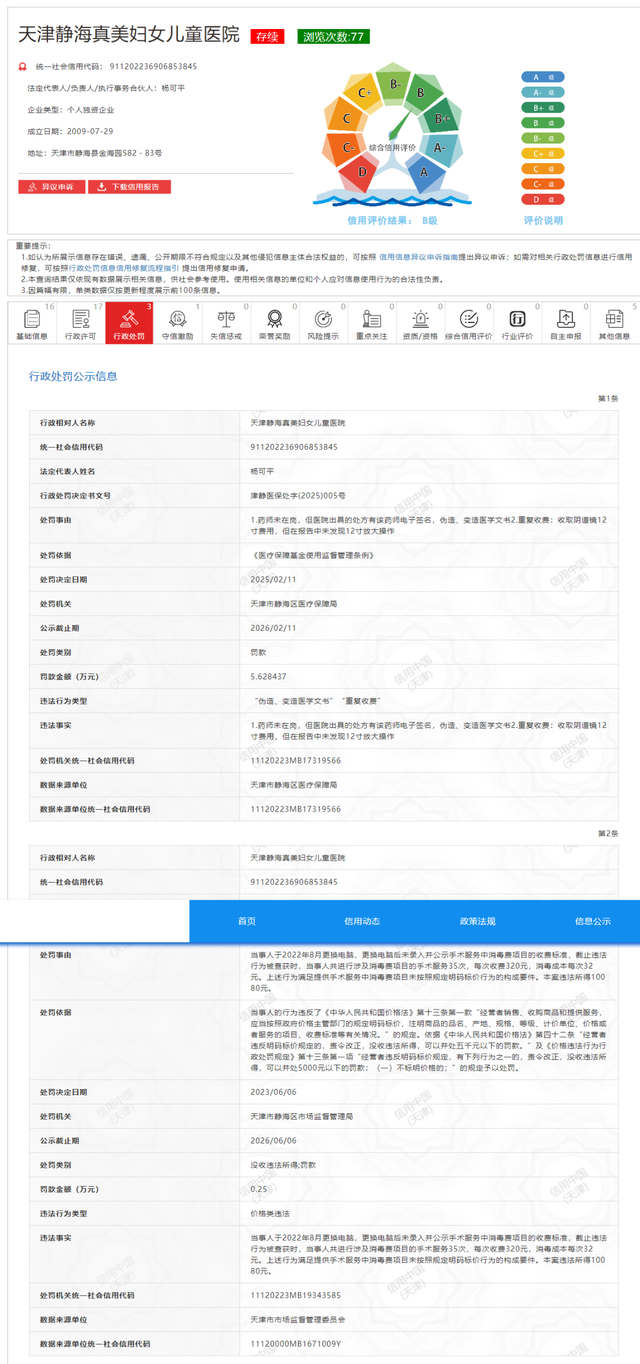Go to 首页 in the blue navigation bar
Image resolution: width=640 pixels, height=1364 pixels.
[x=246, y=921]
